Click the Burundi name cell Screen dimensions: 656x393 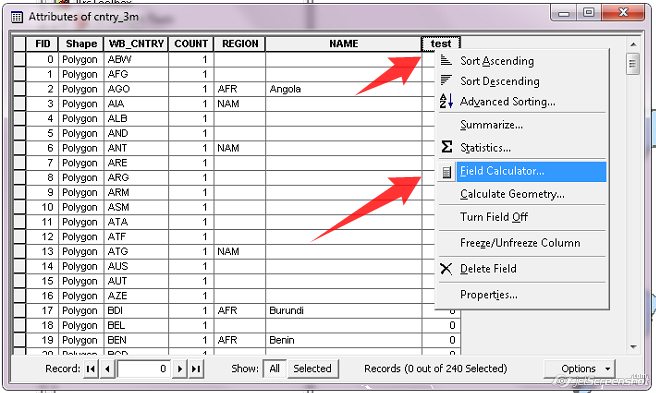click(x=343, y=311)
